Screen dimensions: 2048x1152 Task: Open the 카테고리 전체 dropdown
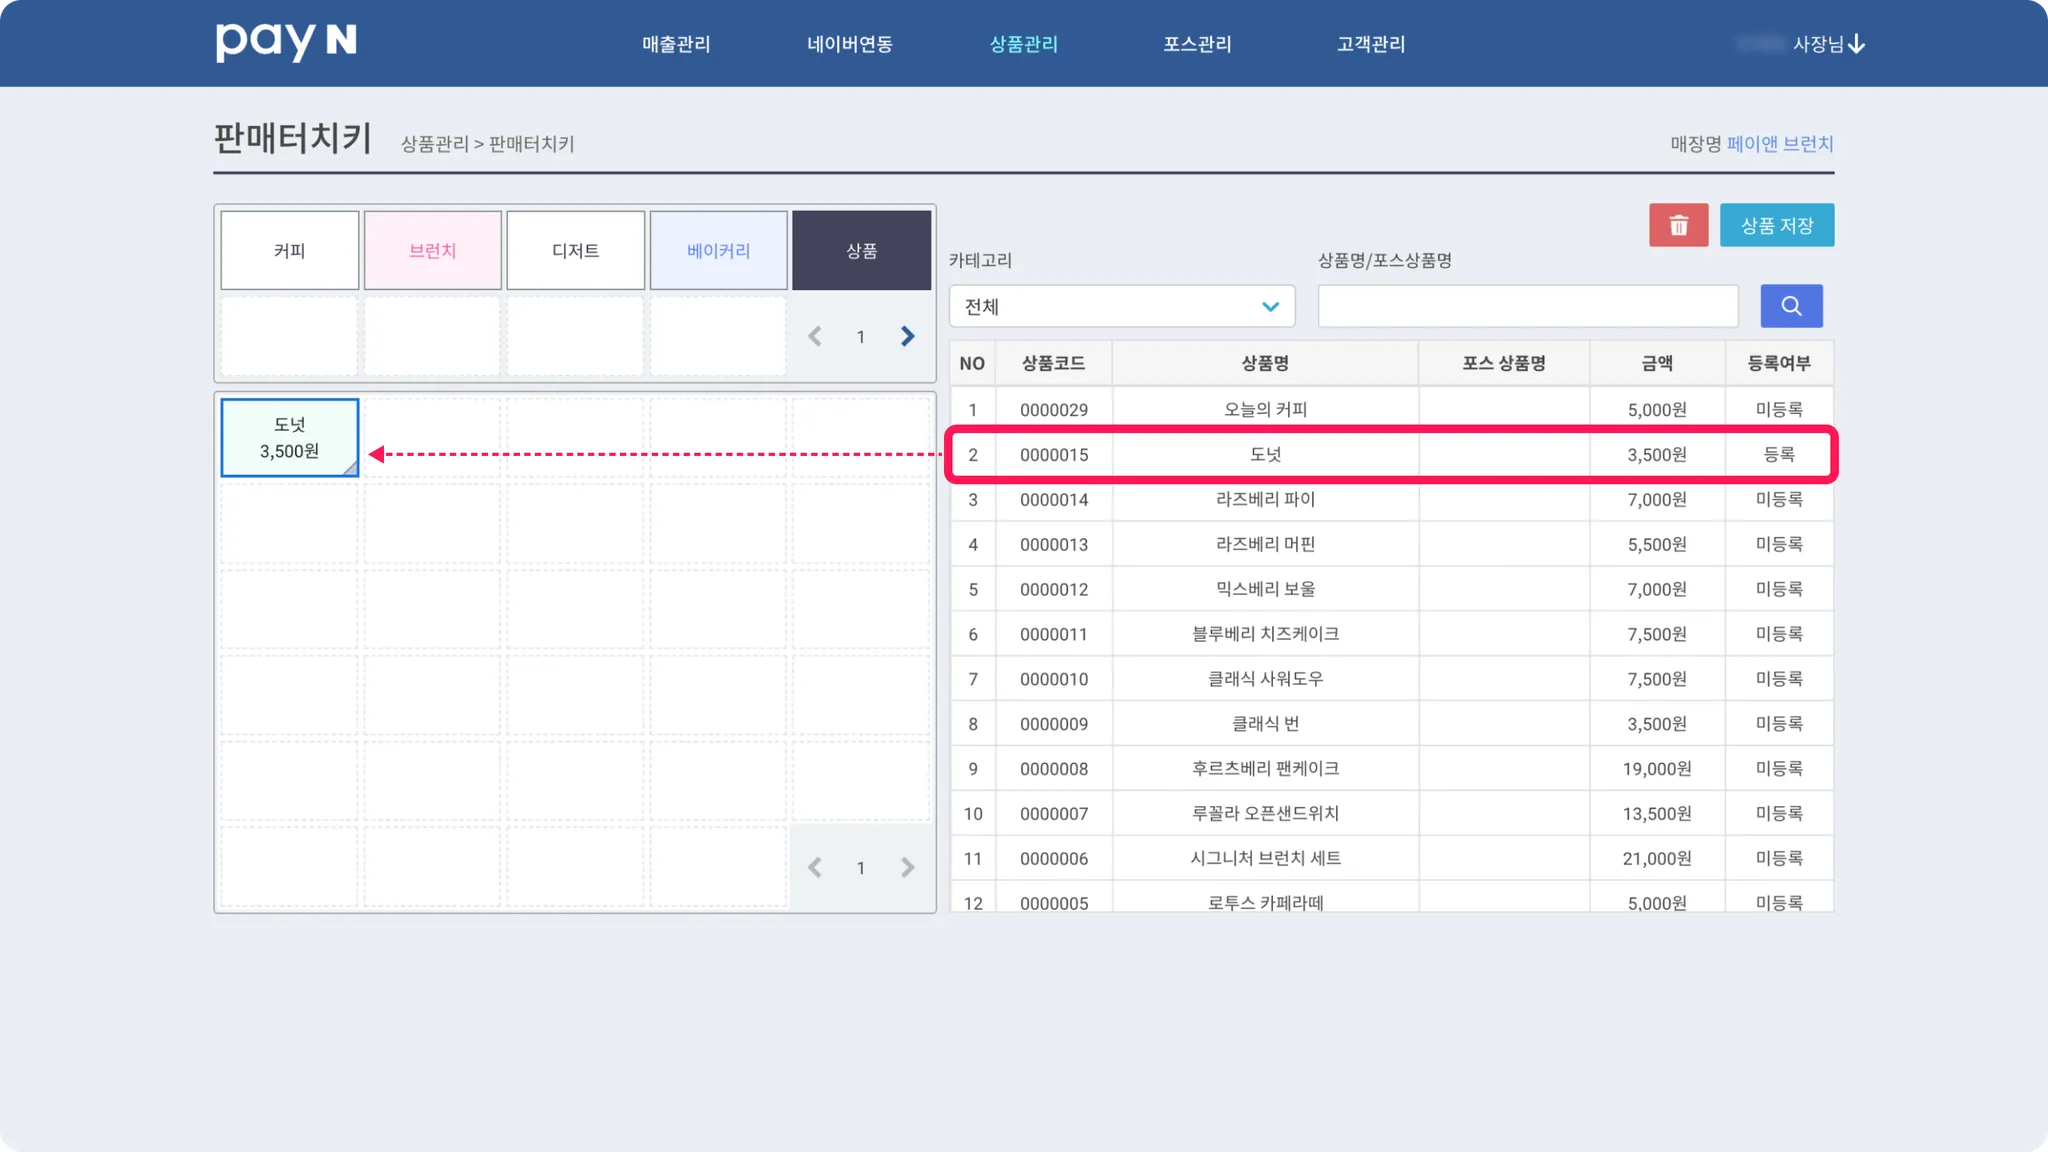(1121, 306)
